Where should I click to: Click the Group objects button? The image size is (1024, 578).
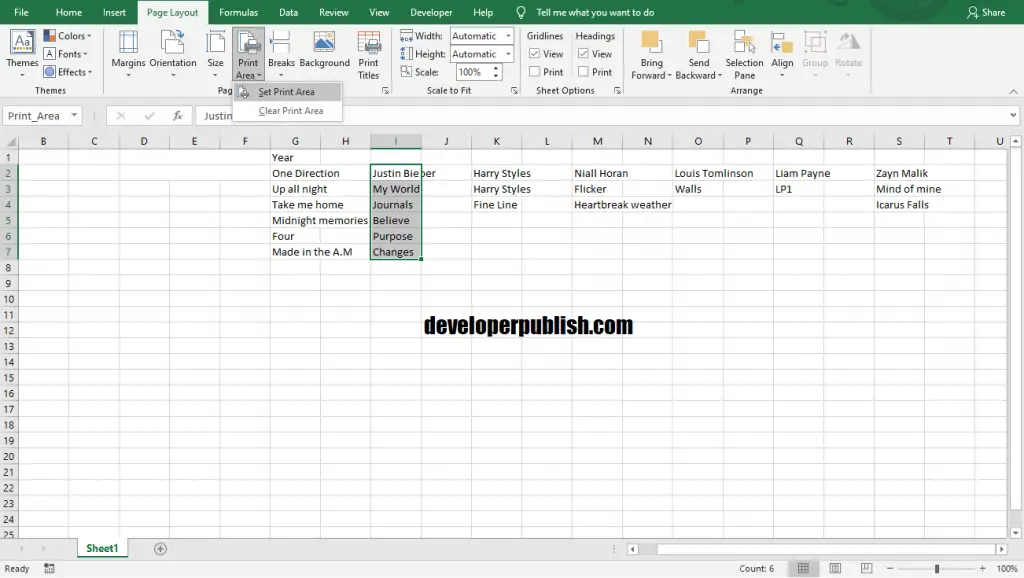tap(814, 54)
